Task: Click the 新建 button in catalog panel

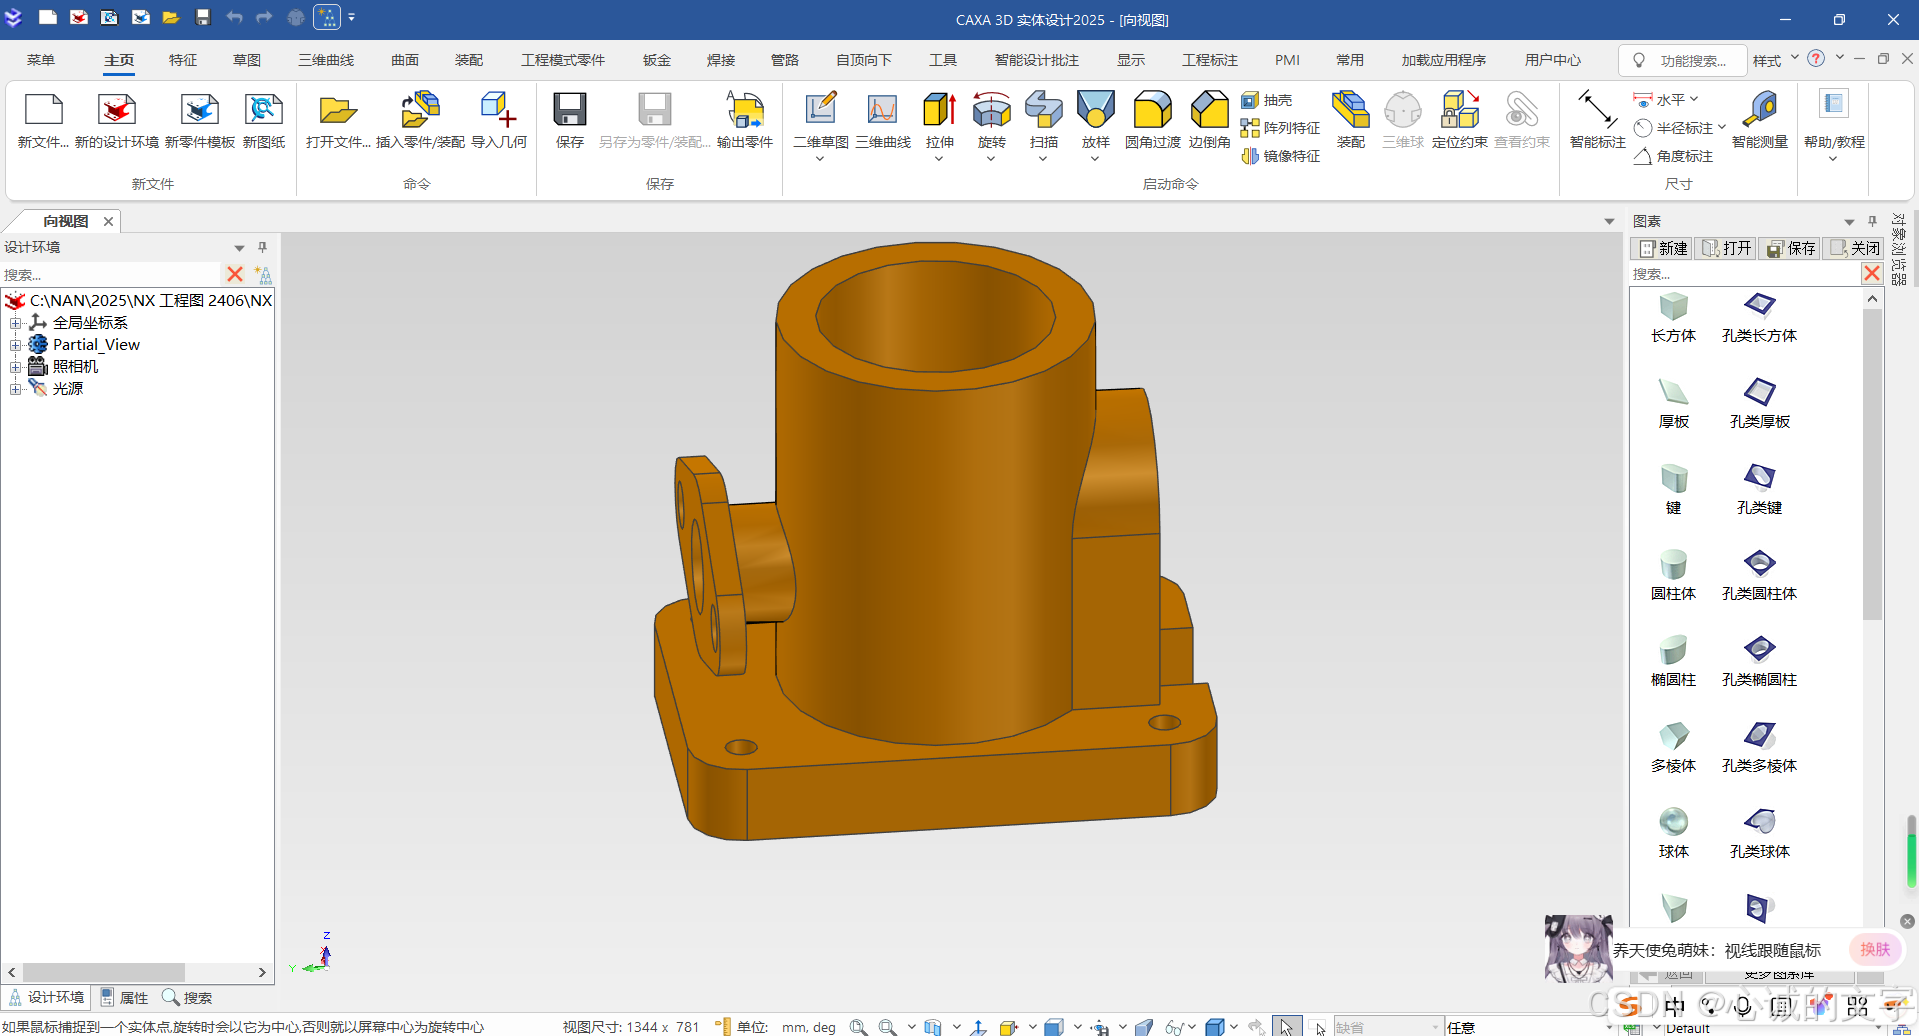Action: coord(1663,248)
